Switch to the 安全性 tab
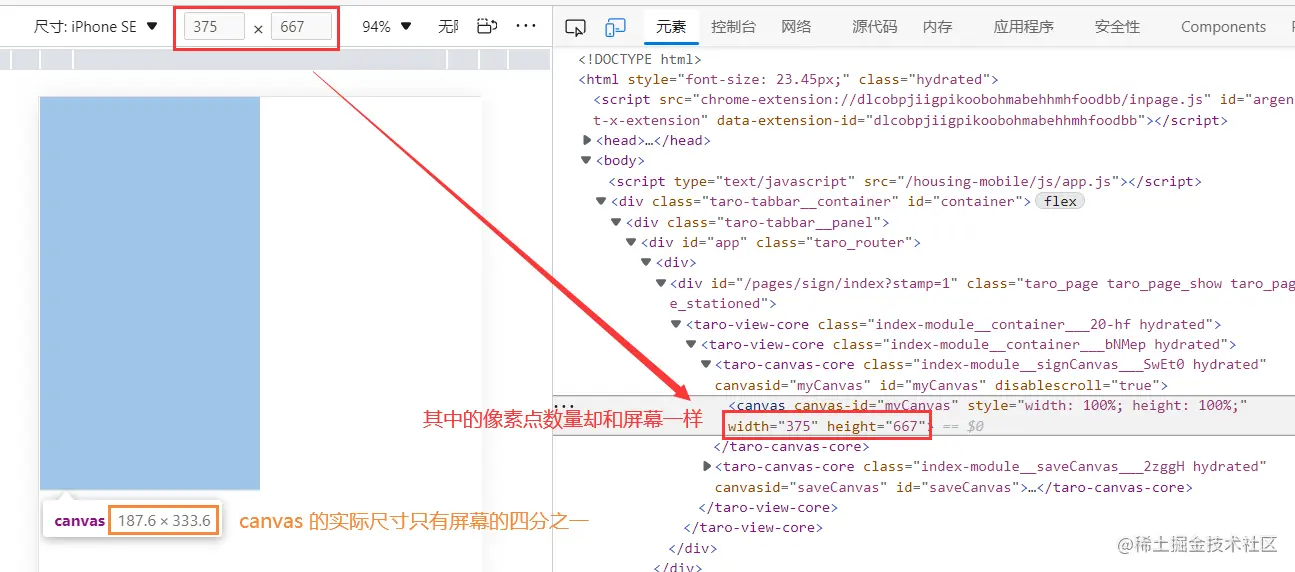Image resolution: width=1295 pixels, height=572 pixels. 1117,27
